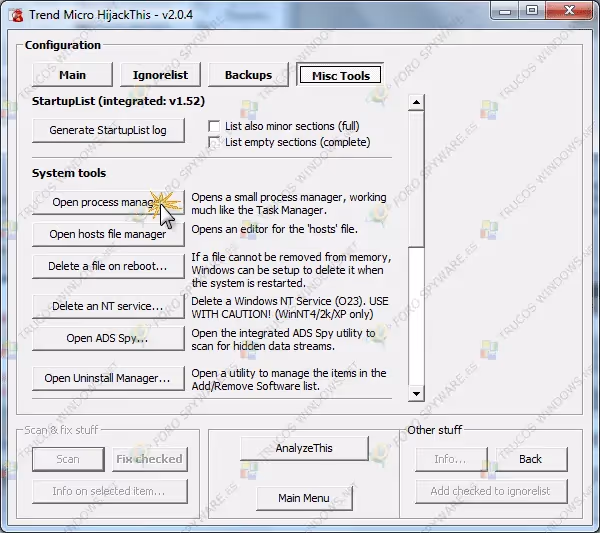Screen dimensions: 600x533
Task: Click the HijackThis title bar app icon
Action: coord(16,15)
